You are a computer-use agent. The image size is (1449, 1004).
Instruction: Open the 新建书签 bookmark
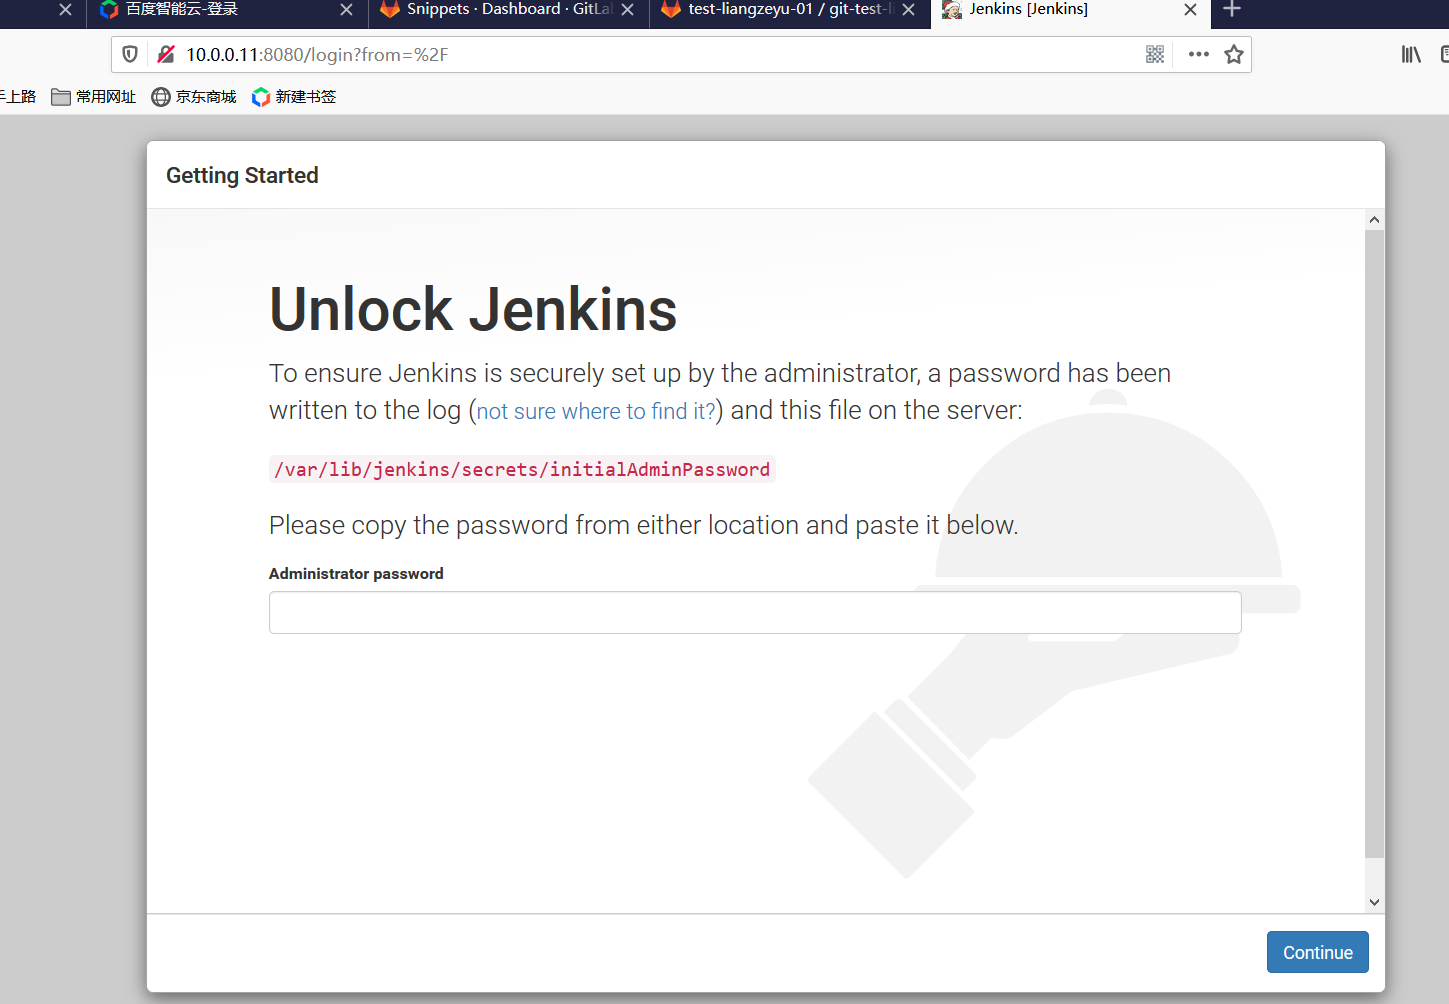tap(294, 97)
